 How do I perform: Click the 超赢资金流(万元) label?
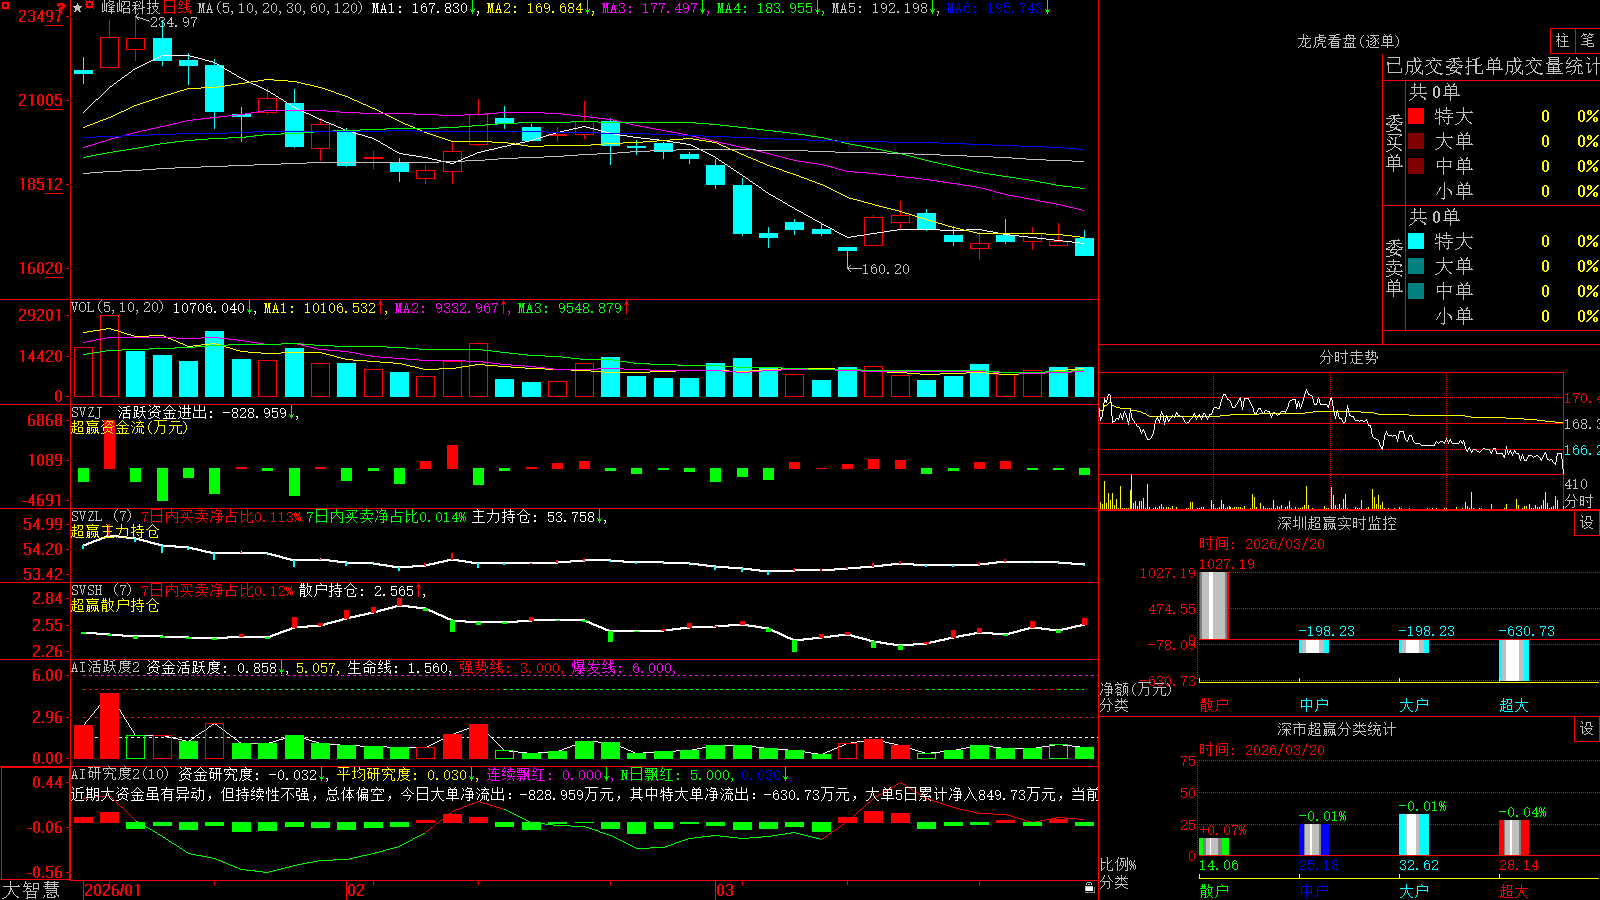129,427
